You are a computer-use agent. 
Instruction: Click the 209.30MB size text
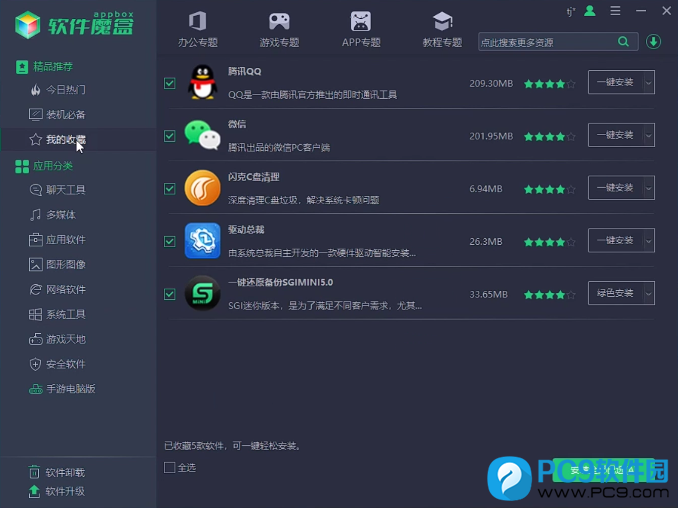pos(491,83)
